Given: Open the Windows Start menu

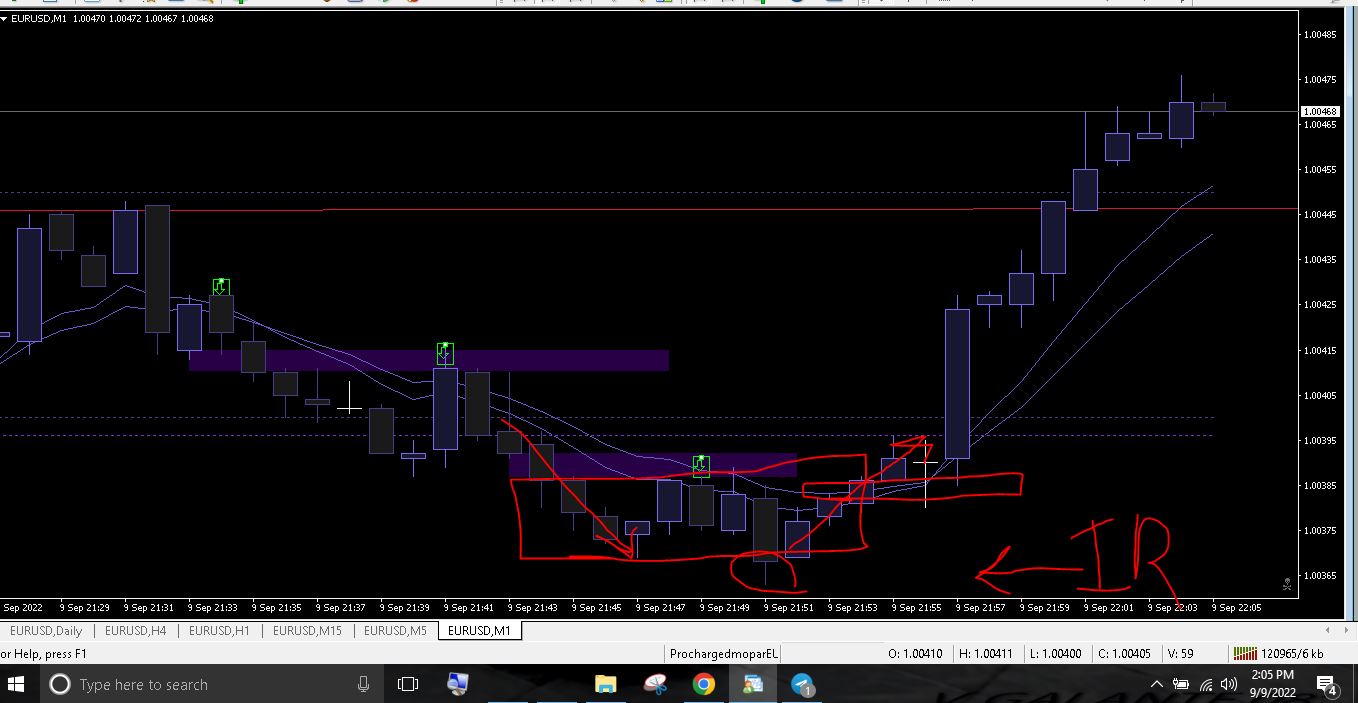Looking at the screenshot, I should [x=16, y=684].
